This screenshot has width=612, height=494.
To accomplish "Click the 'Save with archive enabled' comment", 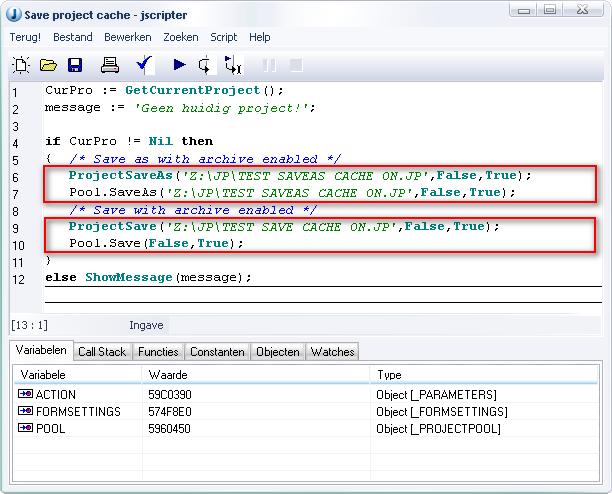I will click(x=193, y=210).
